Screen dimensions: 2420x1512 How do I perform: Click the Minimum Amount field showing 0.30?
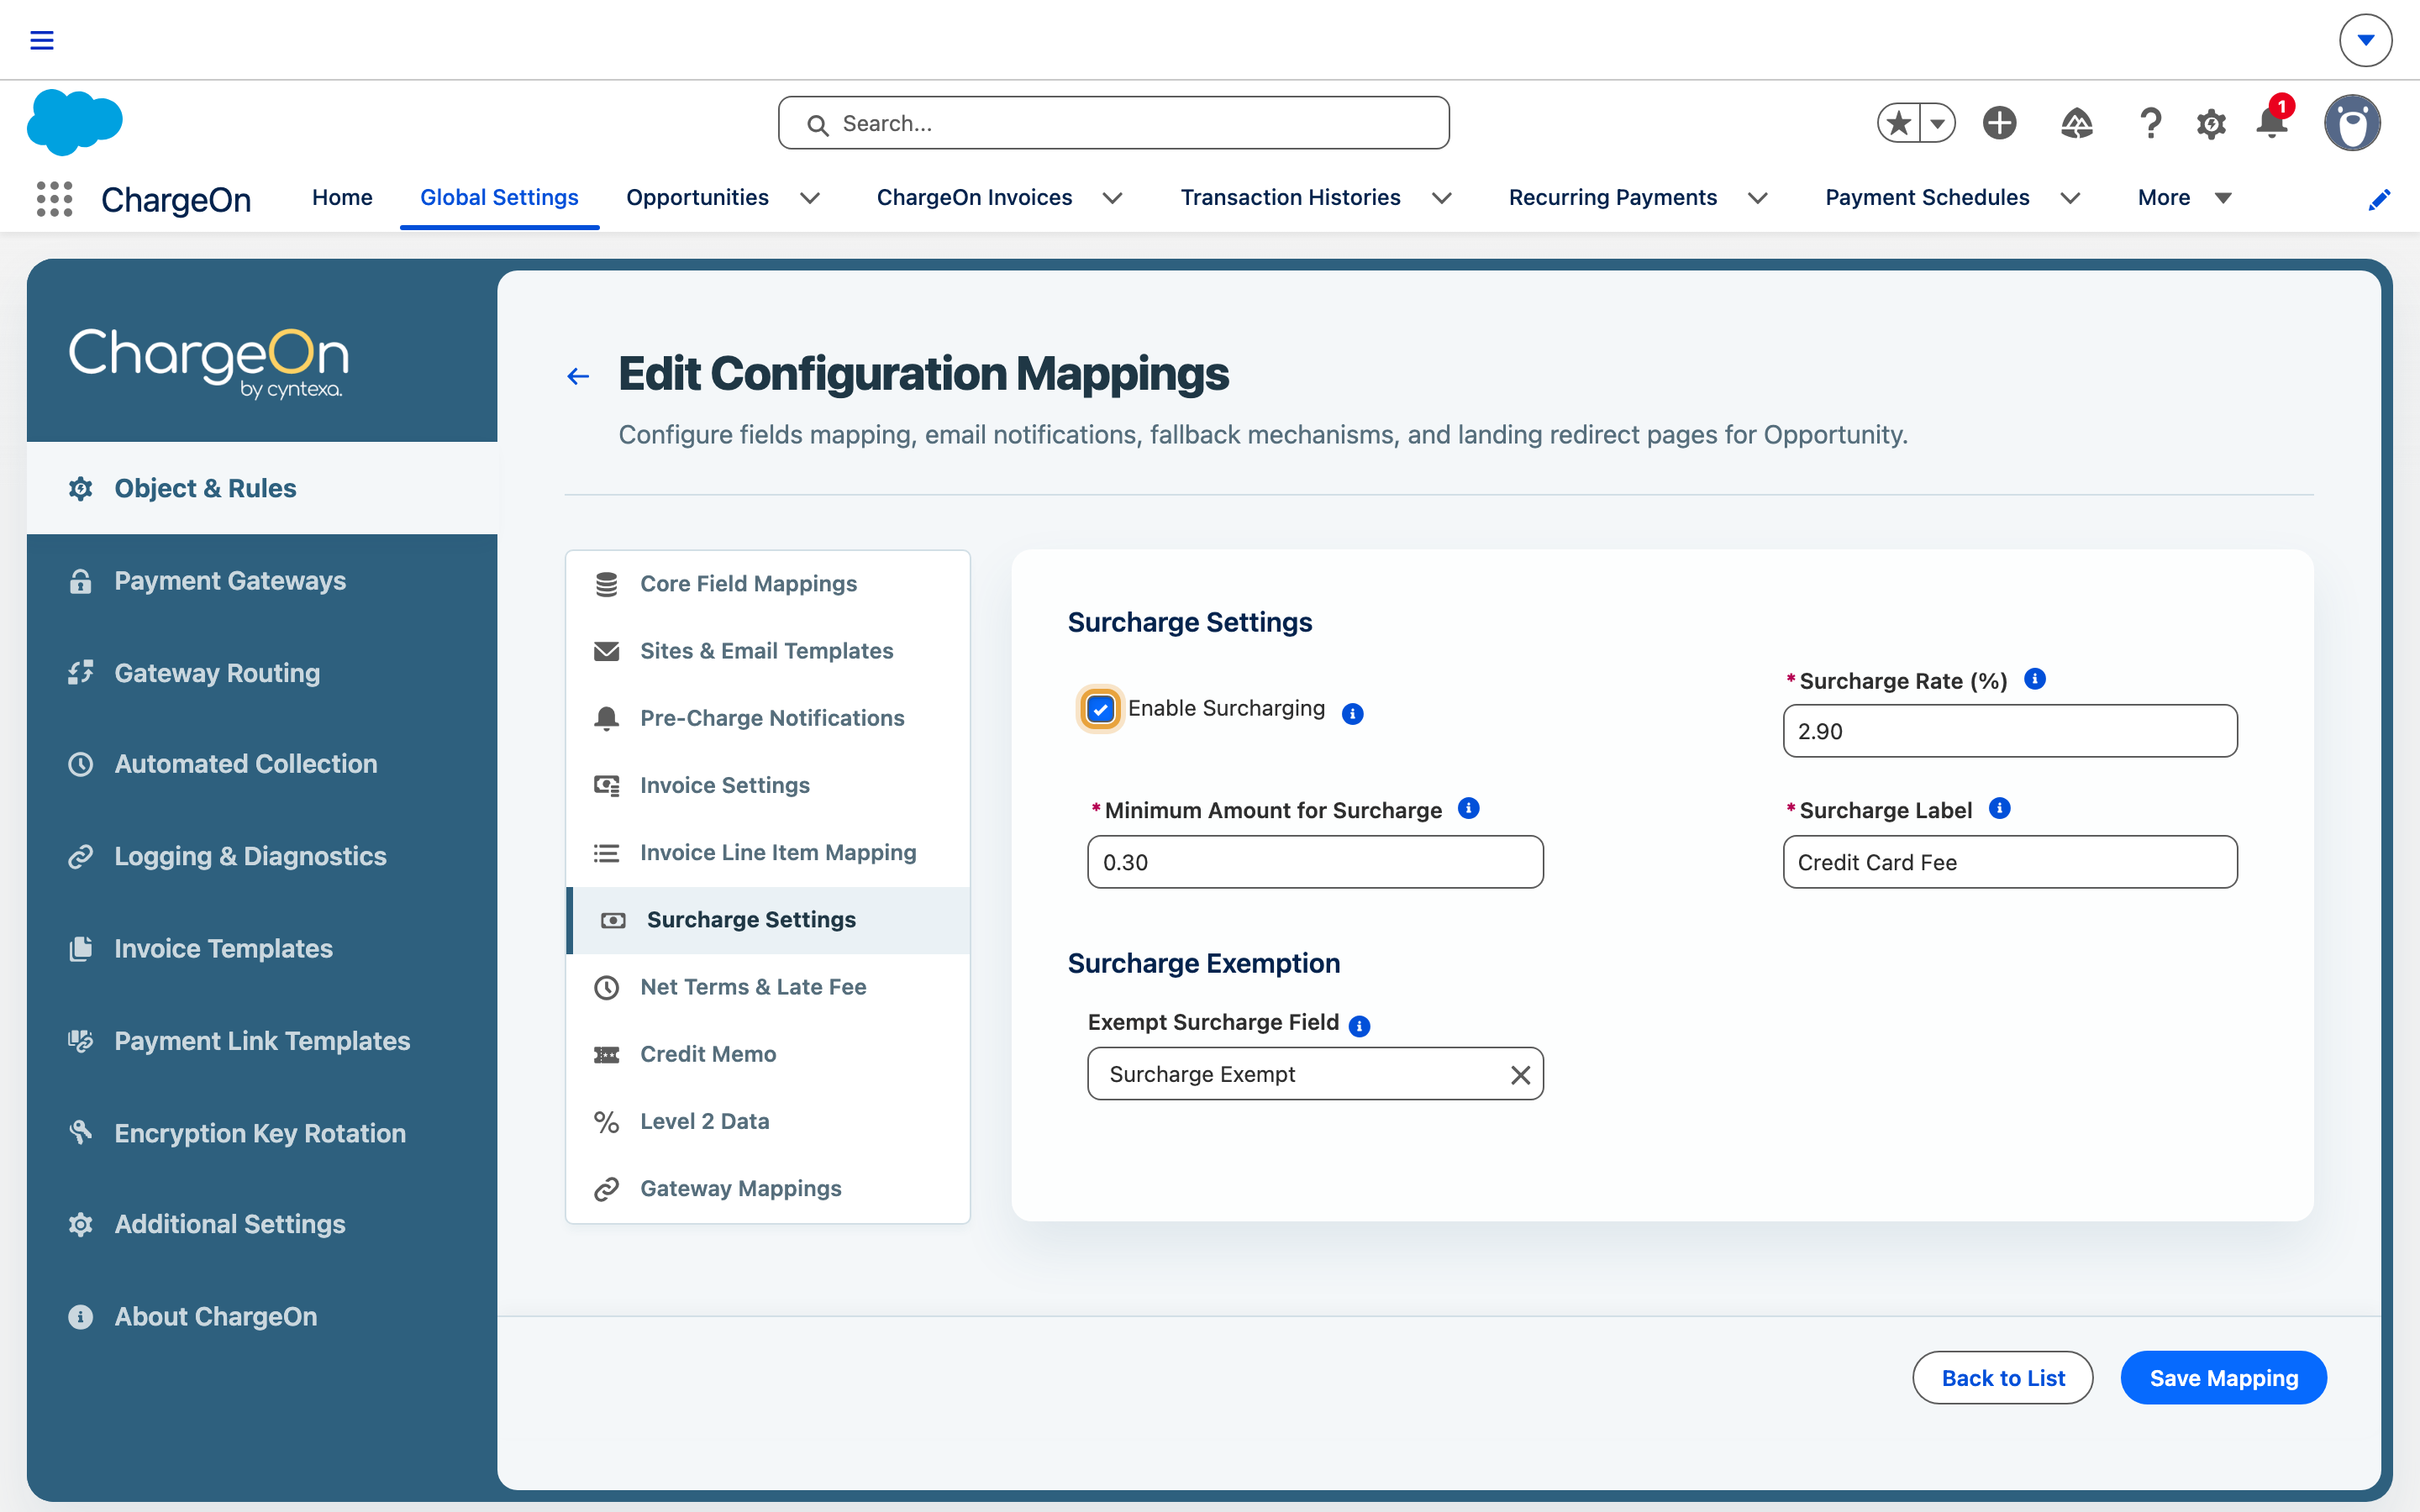point(1315,862)
